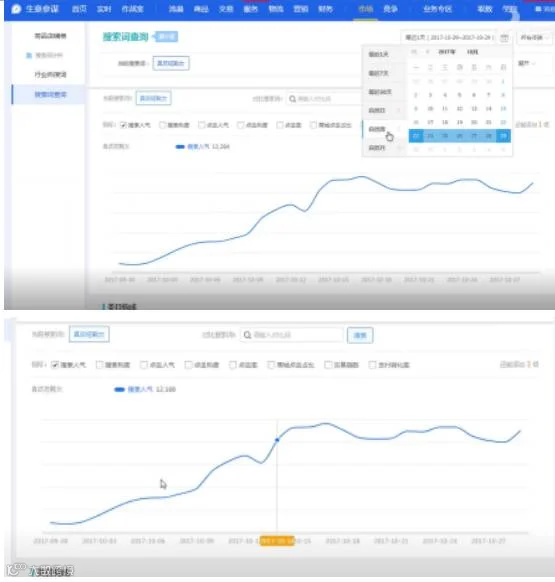Screen dimensions: 555x582
Task: Click the blue tag beside 搜索词查询 title
Action: tap(166, 36)
